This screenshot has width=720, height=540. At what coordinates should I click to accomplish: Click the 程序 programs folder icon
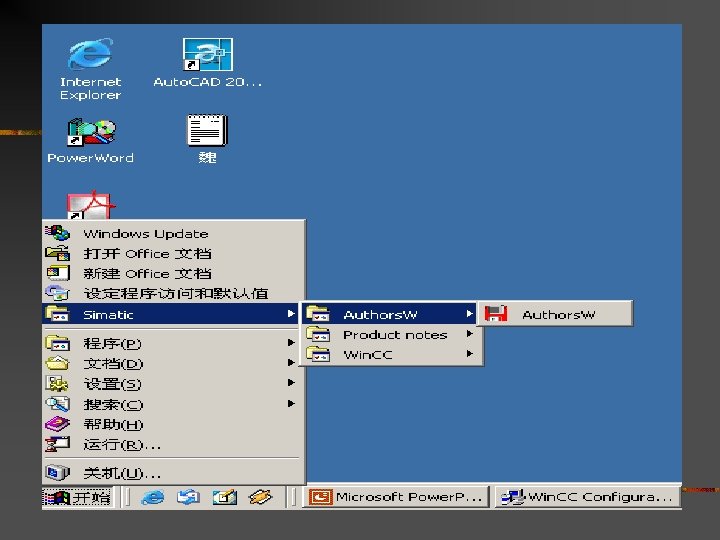[57, 343]
